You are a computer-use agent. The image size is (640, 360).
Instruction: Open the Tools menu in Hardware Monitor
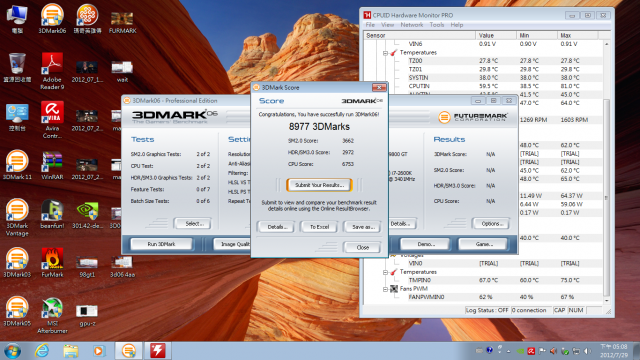point(437,25)
